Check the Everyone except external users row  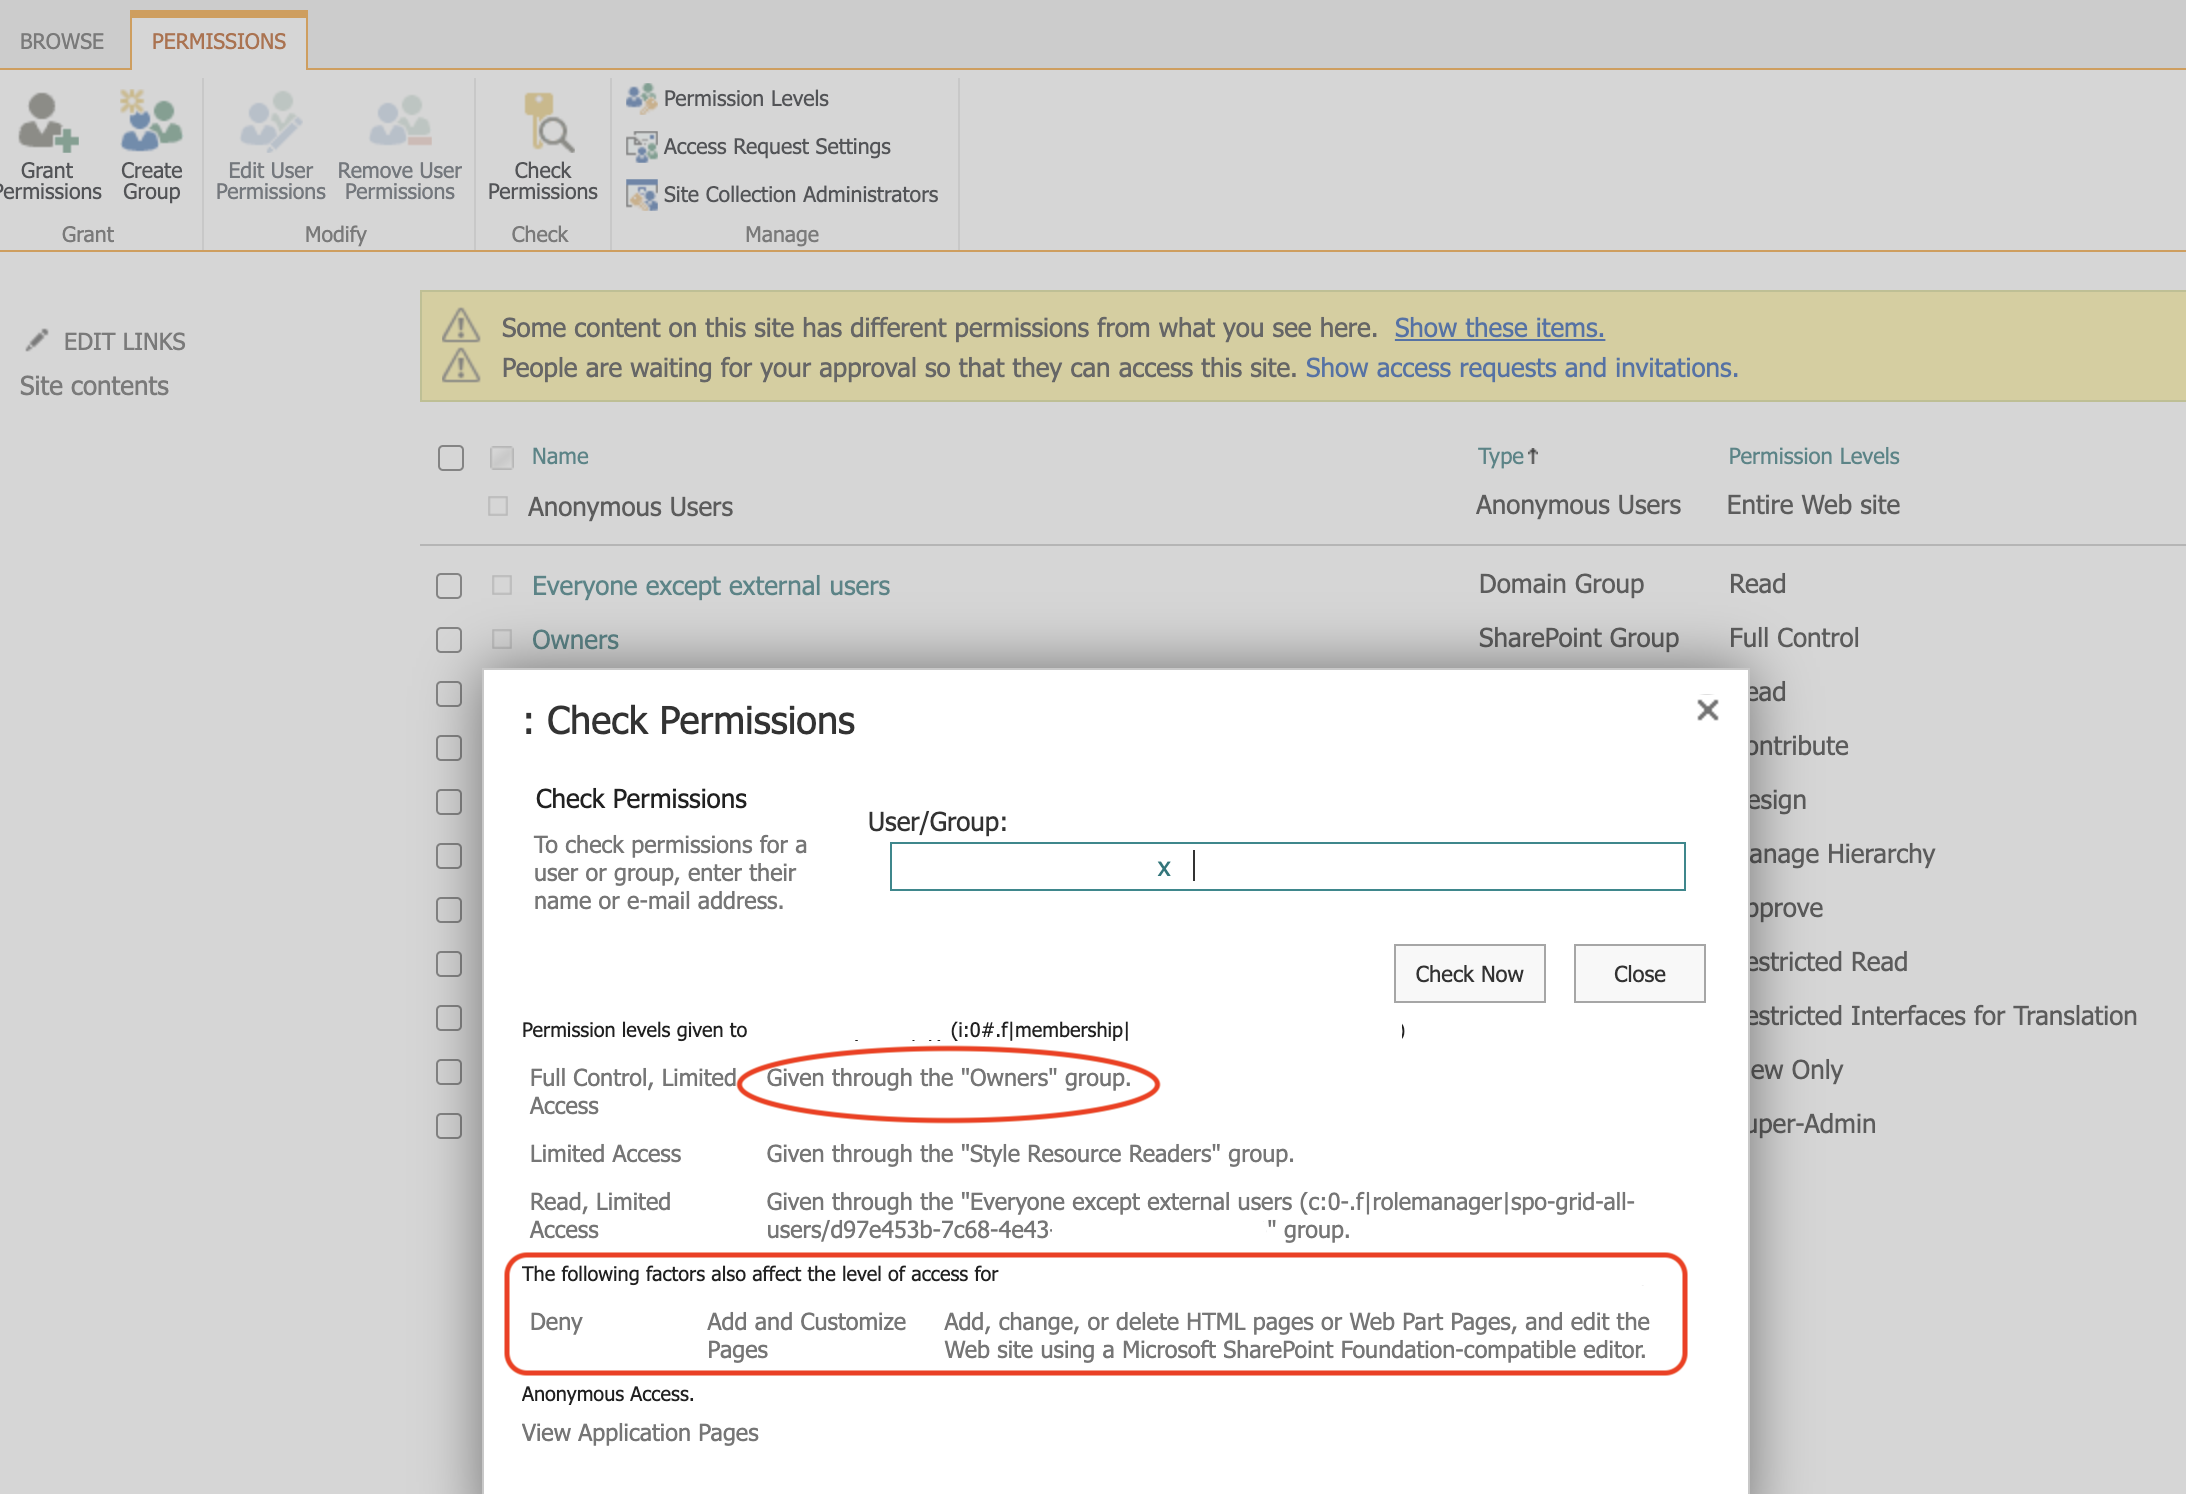[449, 586]
